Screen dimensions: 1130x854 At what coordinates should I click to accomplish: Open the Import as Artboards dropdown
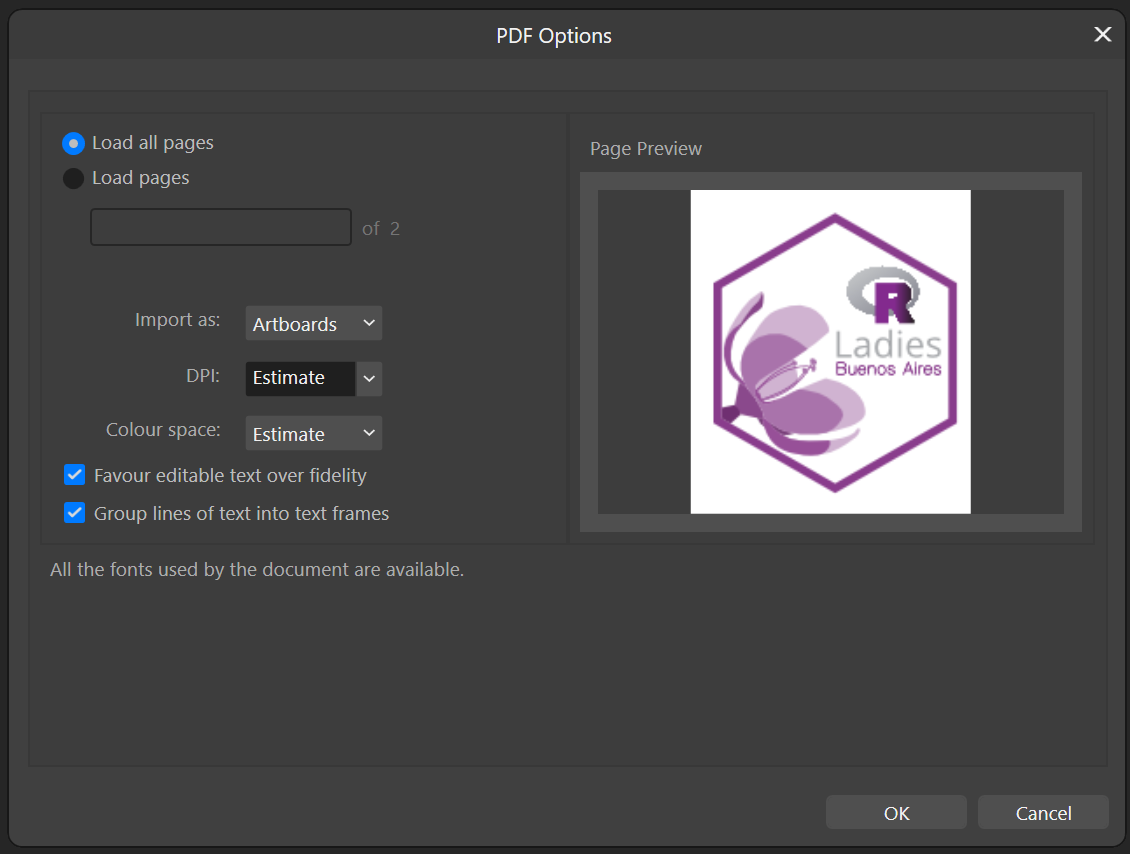pyautogui.click(x=313, y=324)
